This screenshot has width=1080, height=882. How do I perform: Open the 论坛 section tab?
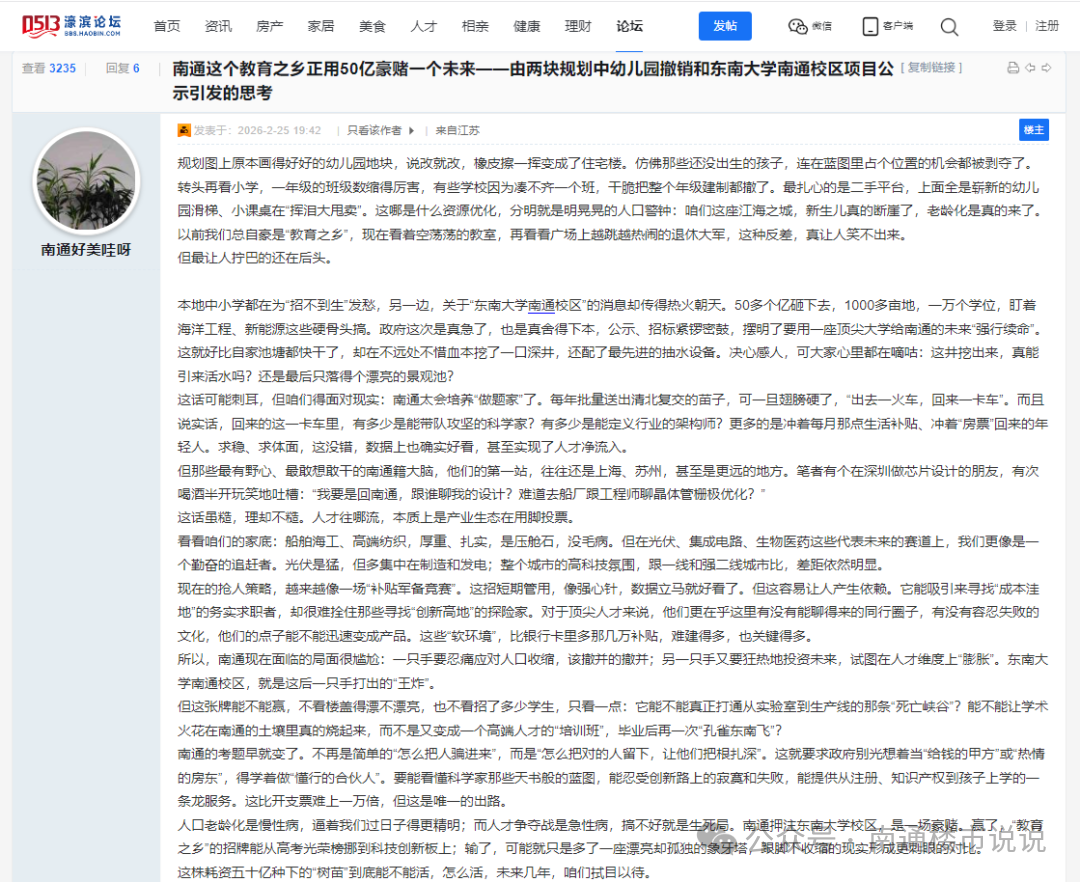tap(629, 27)
